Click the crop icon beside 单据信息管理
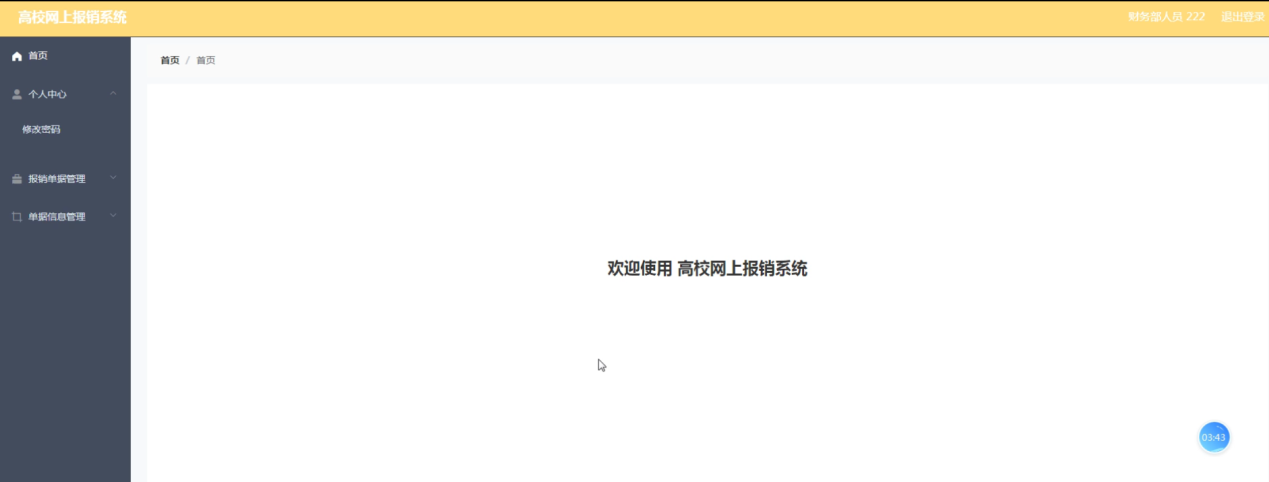Viewport: 1269px width, 482px height. (x=16, y=217)
